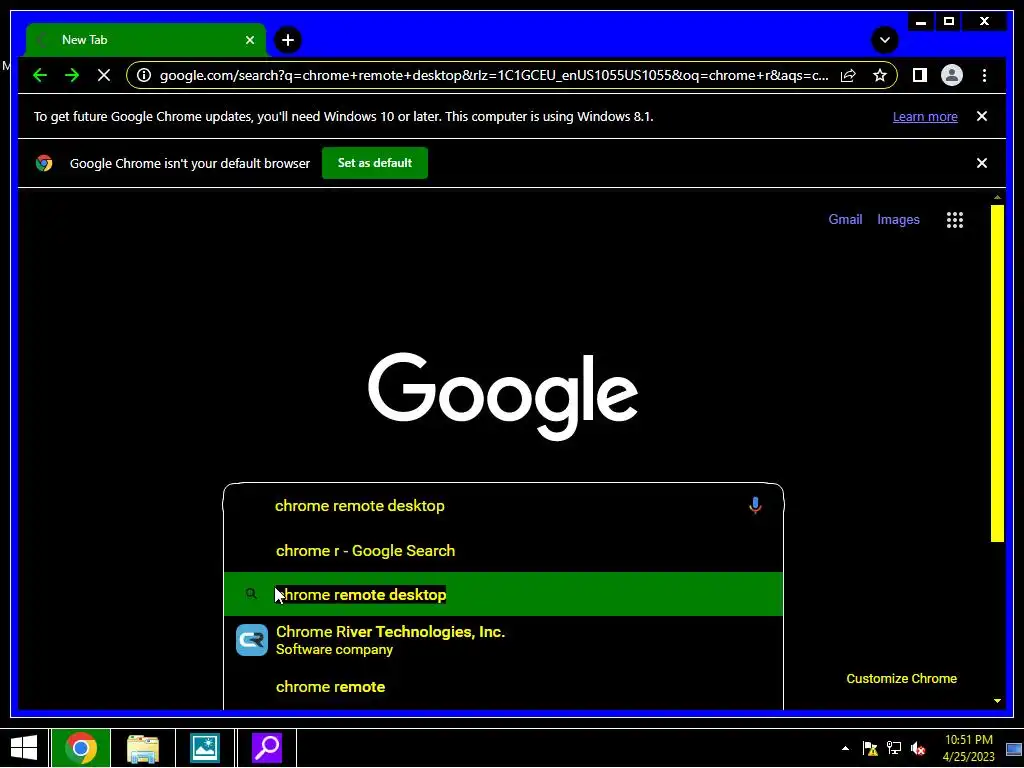This screenshot has height=768, width=1024.
Task: Dismiss the default browser infobar
Action: click(x=982, y=163)
